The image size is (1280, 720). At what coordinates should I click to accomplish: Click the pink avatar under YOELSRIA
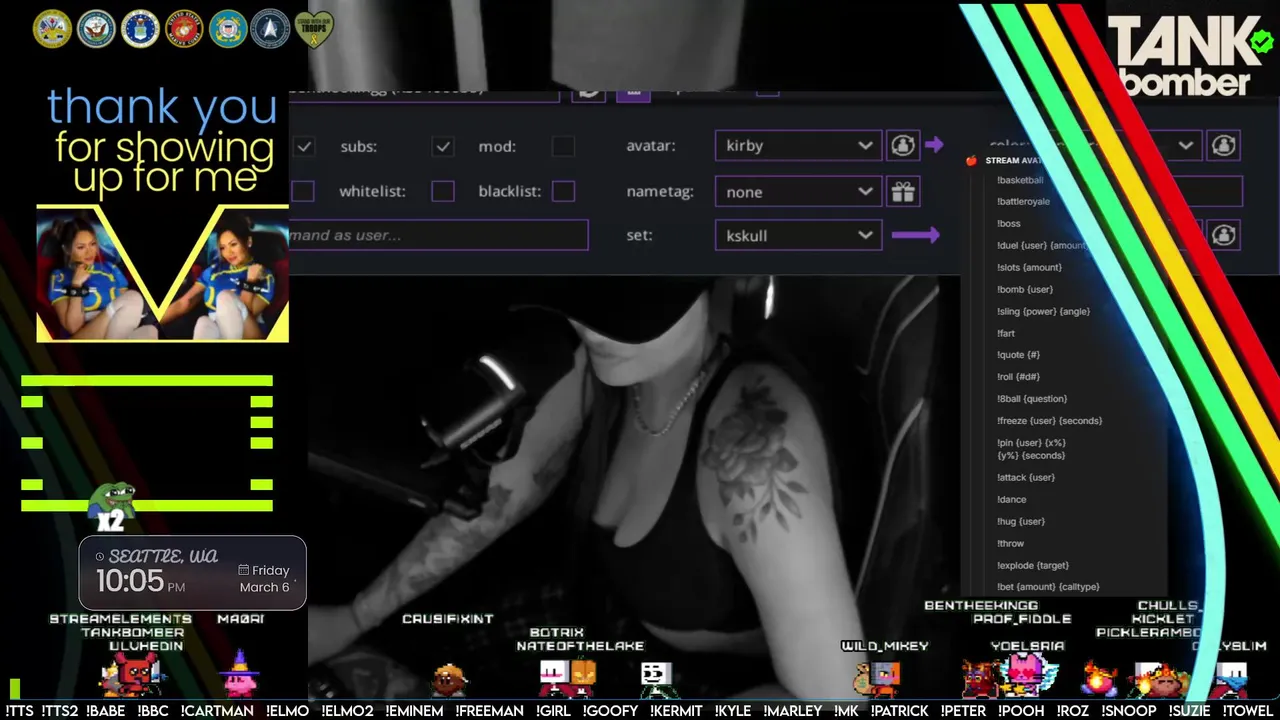tap(1027, 675)
